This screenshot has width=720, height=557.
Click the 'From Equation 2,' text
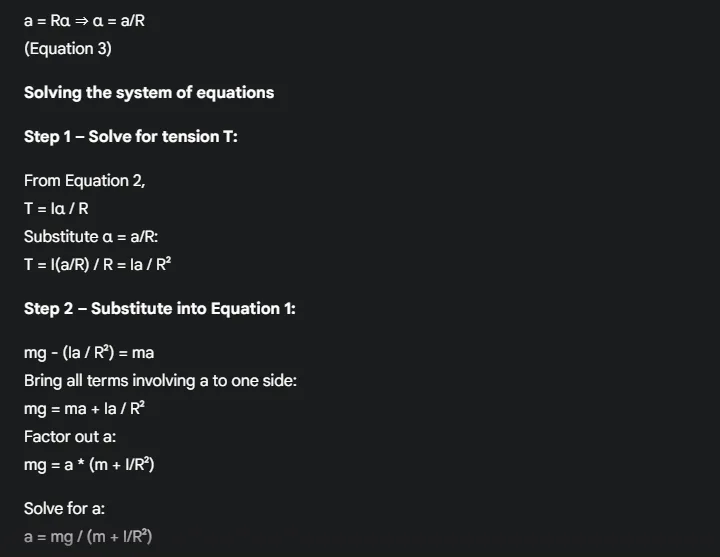point(85,181)
